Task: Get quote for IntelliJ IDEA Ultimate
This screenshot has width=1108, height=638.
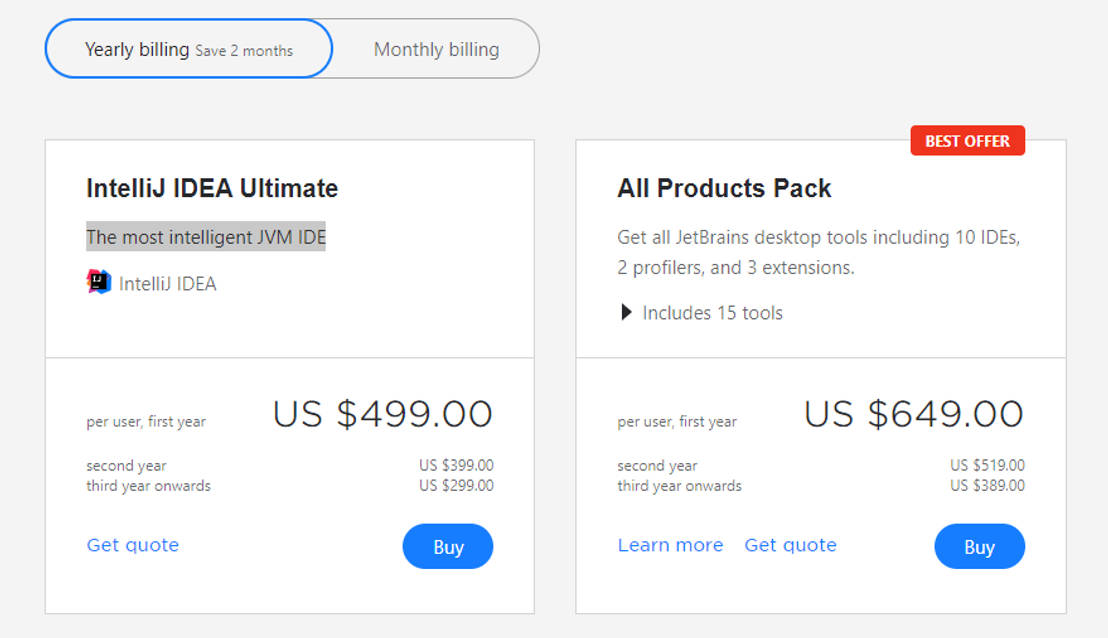Action: pos(133,545)
